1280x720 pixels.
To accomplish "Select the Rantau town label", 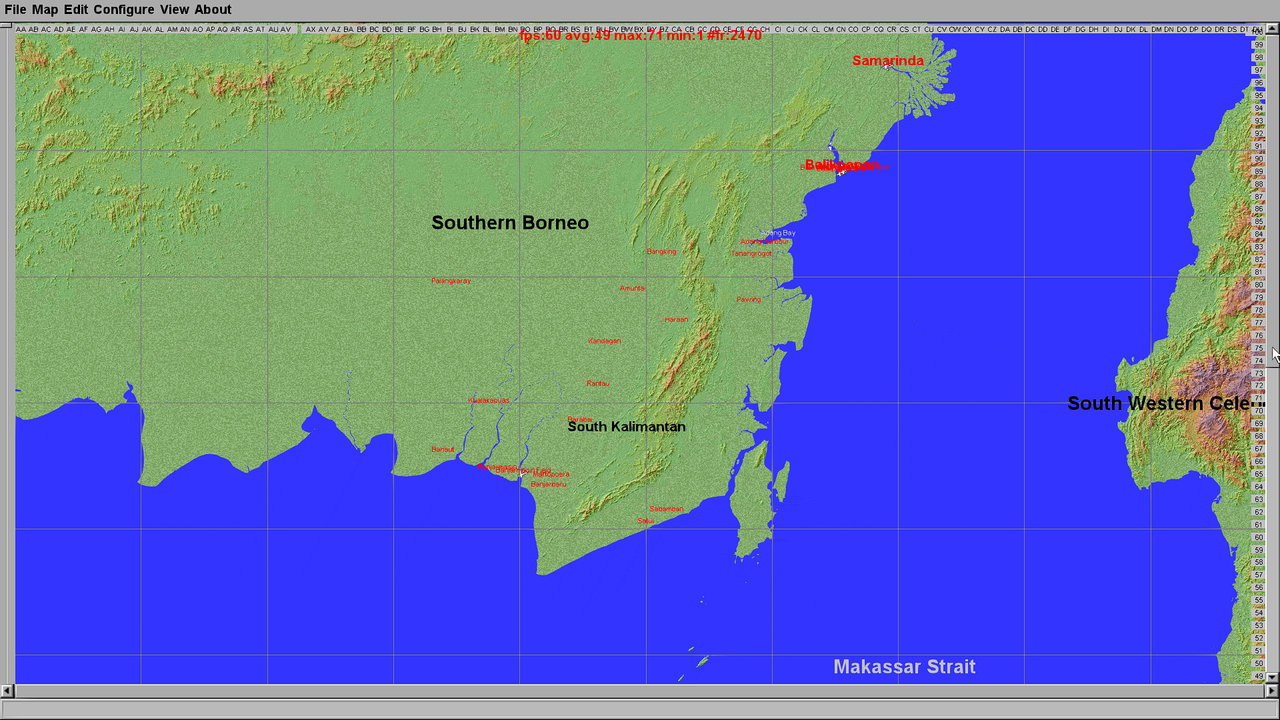I will (x=598, y=384).
